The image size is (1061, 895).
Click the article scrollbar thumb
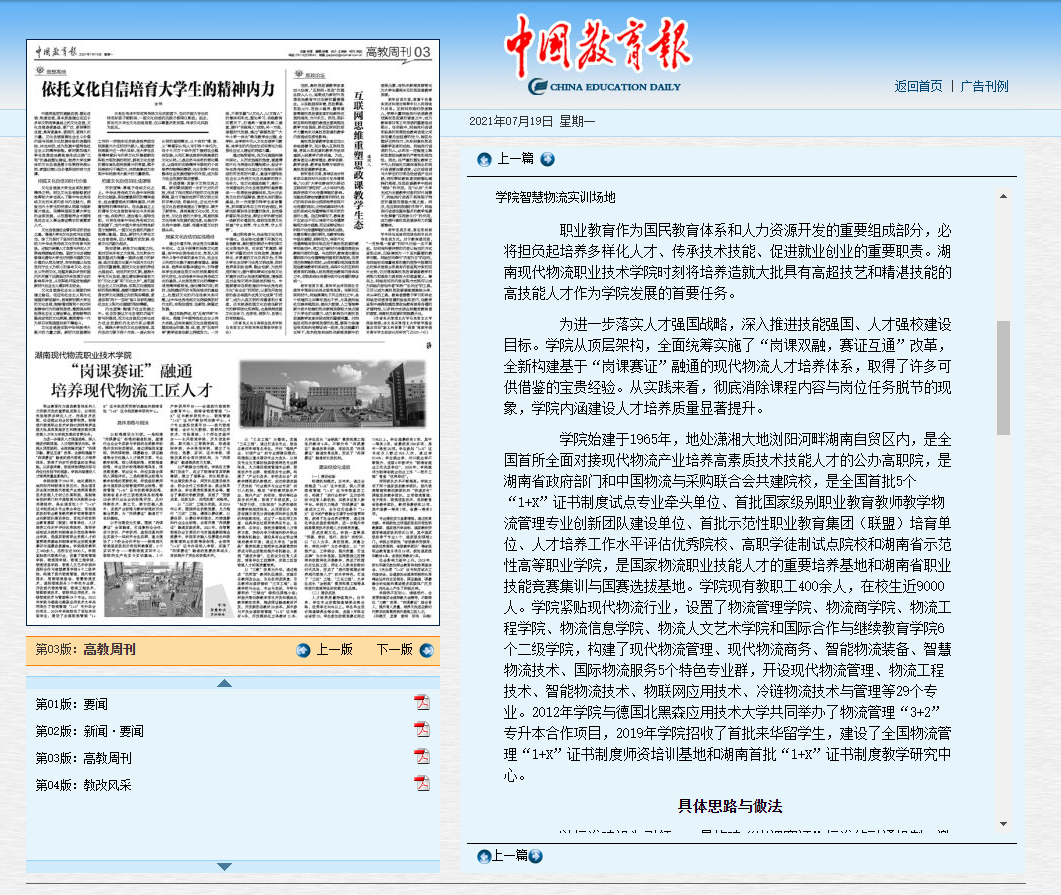[x=1003, y=377]
